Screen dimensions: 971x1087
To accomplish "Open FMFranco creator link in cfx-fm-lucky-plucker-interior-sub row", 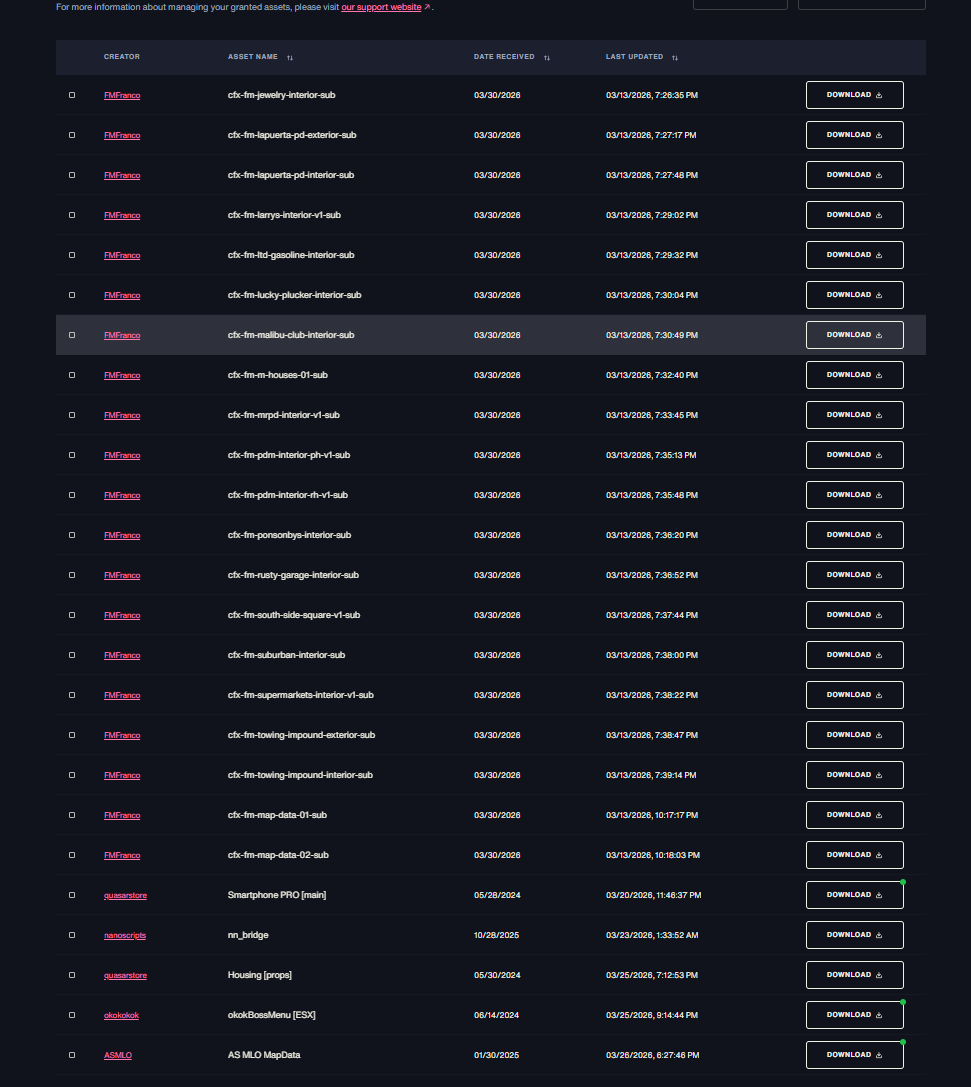I will tap(122, 295).
